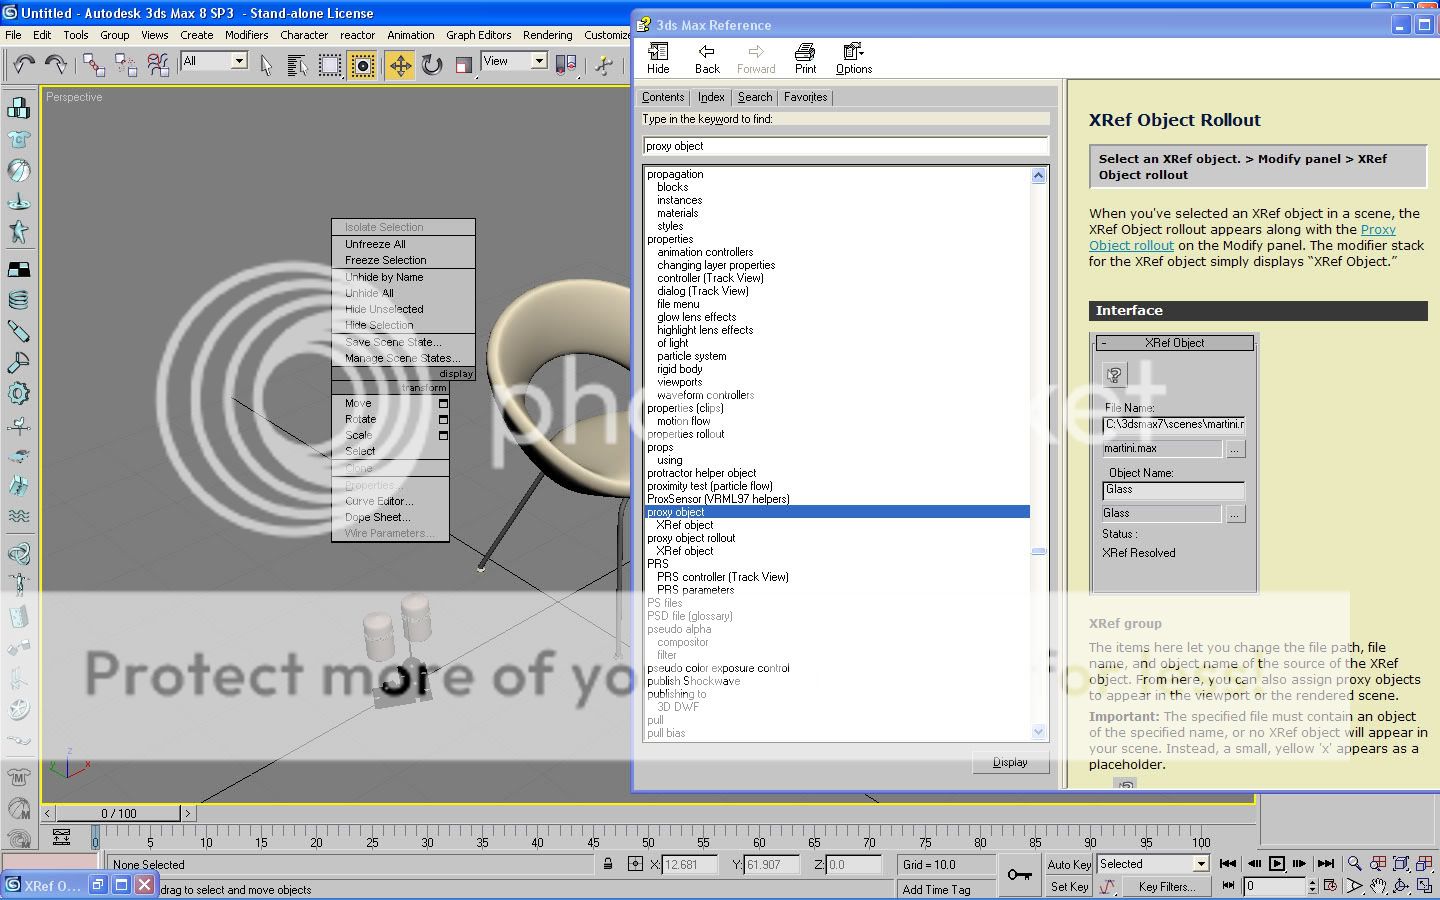Image resolution: width=1440 pixels, height=900 pixels.
Task: Click index list scrollbar down arrow
Action: click(x=1038, y=732)
